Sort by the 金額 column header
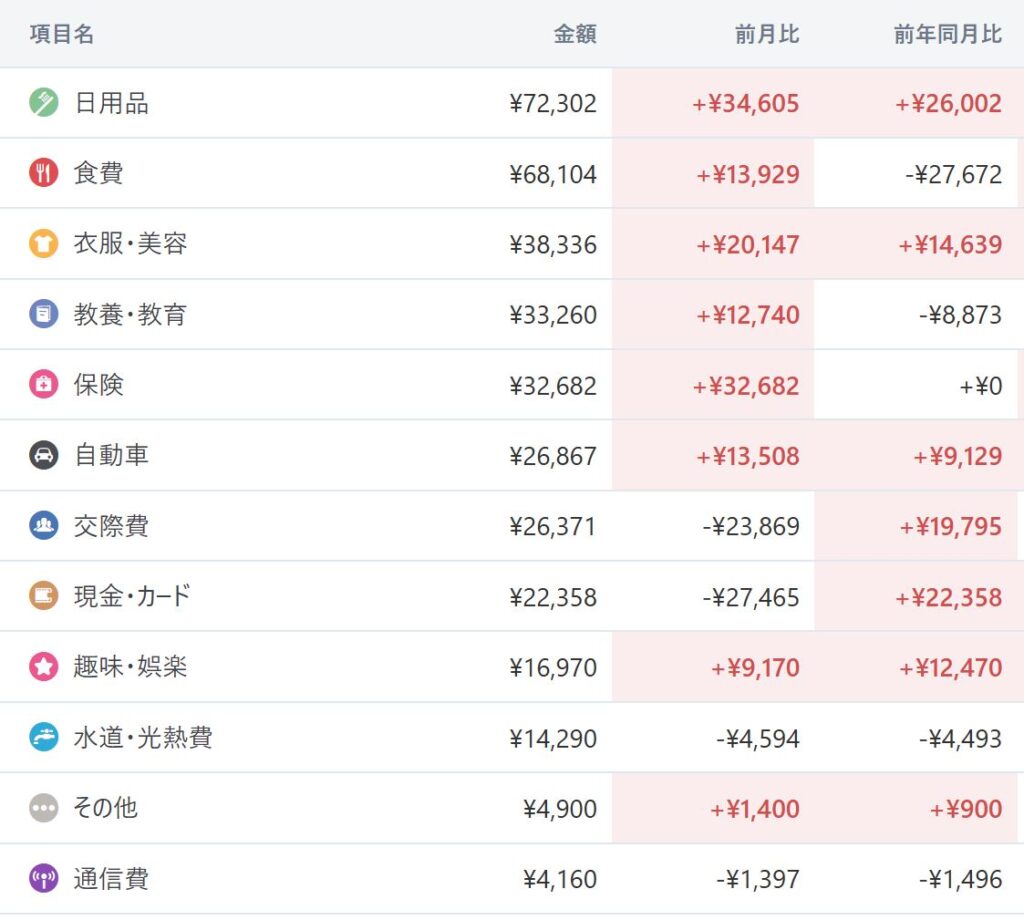The width and height of the screenshot is (1024, 920). (x=575, y=34)
